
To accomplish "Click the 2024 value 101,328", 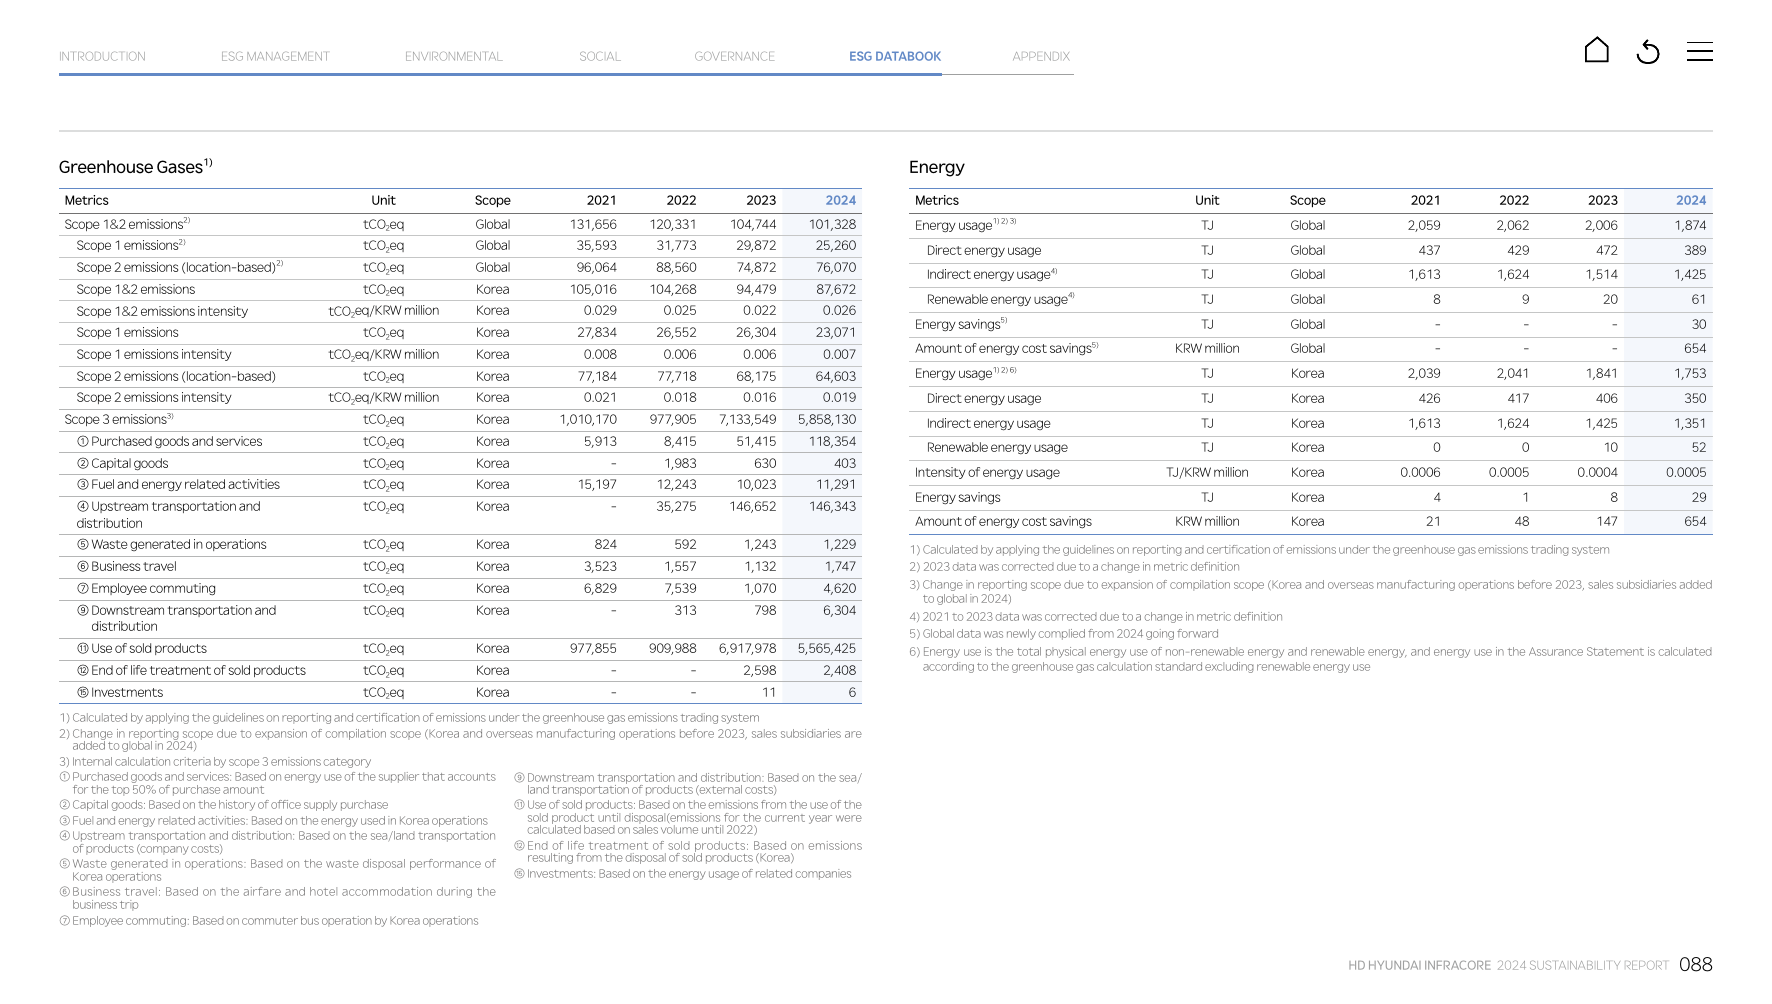I will tap(832, 225).
